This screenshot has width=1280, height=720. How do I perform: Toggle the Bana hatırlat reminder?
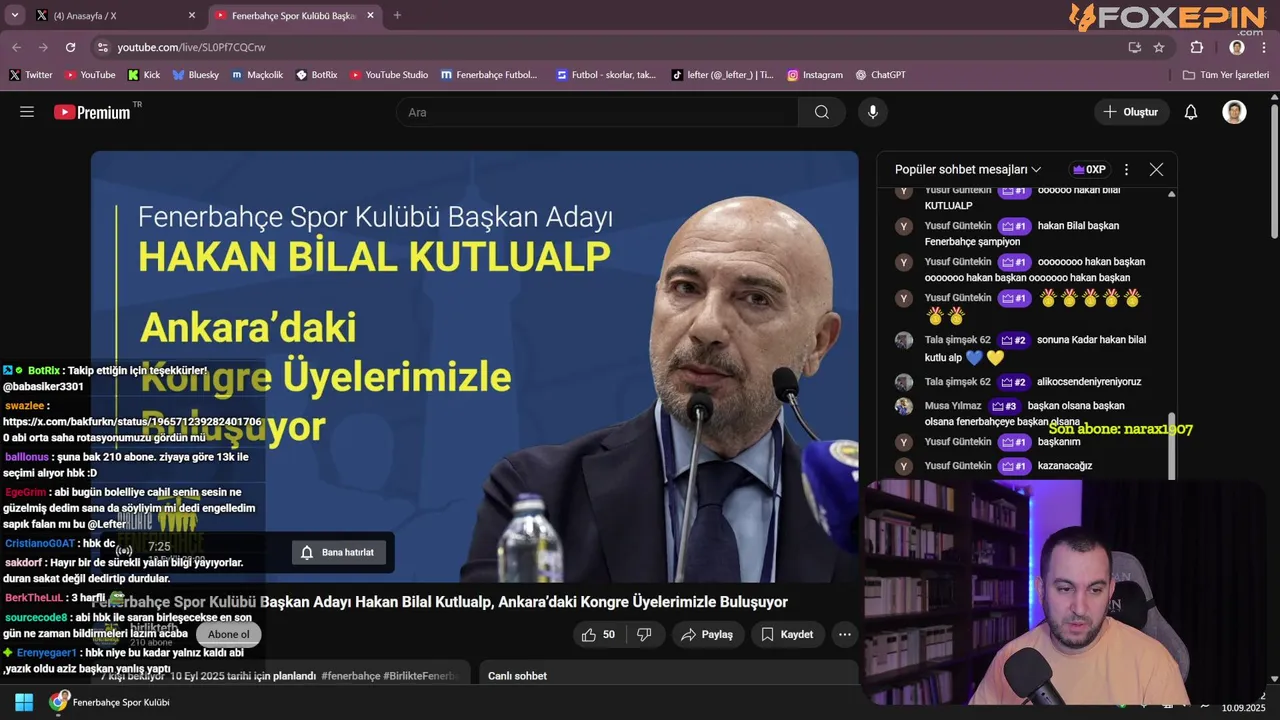tap(338, 552)
